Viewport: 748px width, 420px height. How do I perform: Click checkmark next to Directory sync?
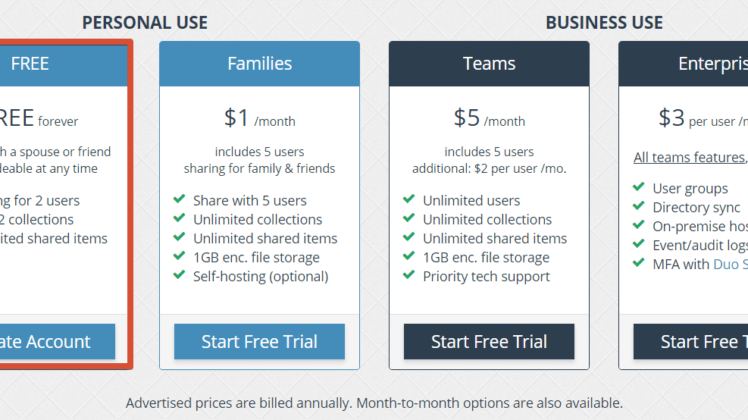click(639, 206)
